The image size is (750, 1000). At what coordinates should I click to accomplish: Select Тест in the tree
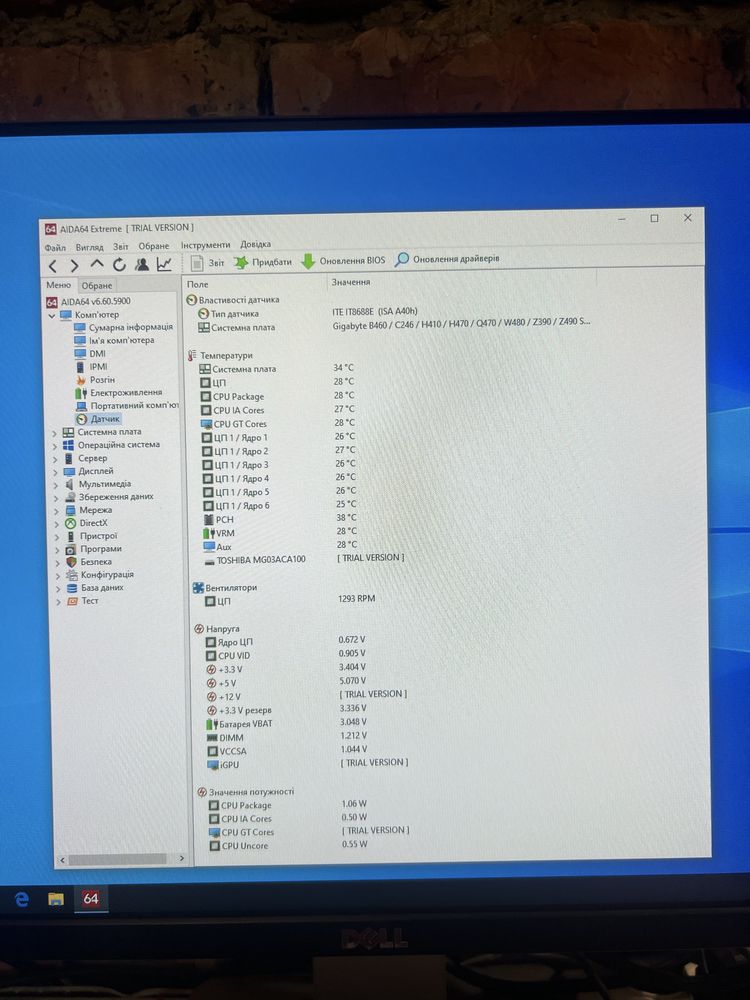pos(83,601)
